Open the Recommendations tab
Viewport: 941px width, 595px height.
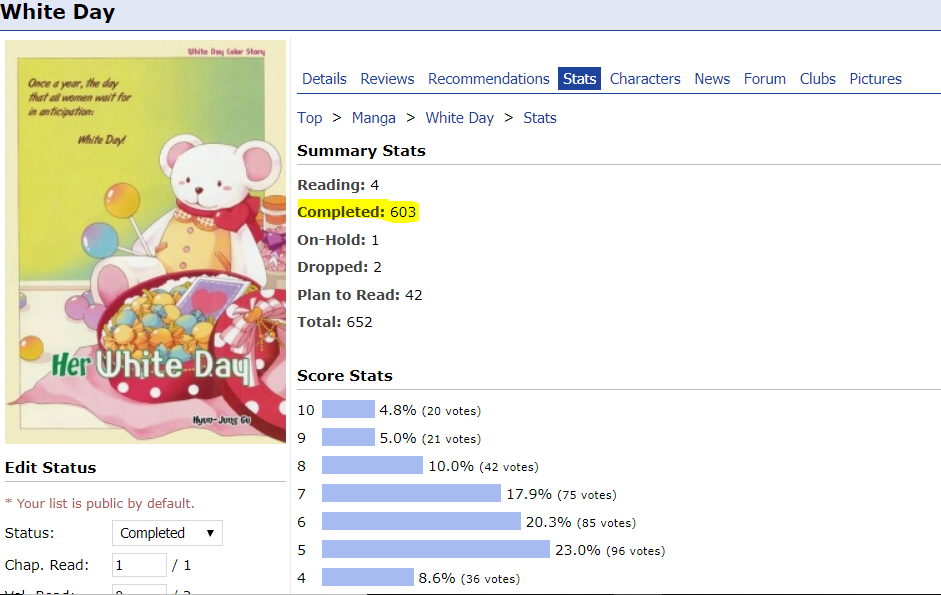[489, 79]
